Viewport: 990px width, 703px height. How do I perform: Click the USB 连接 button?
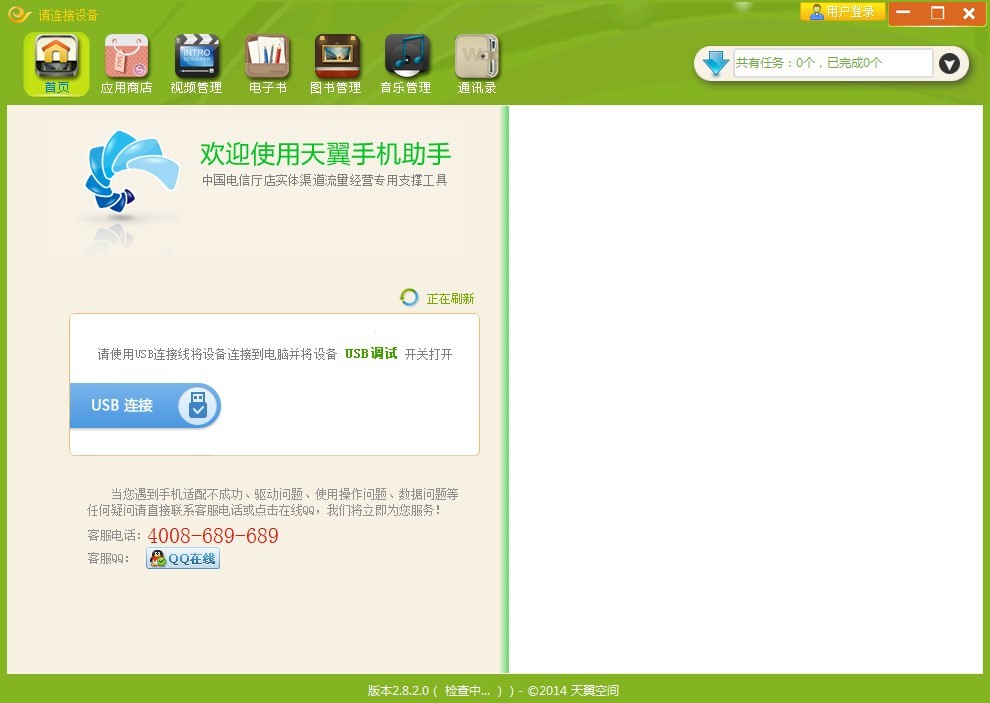coord(145,406)
